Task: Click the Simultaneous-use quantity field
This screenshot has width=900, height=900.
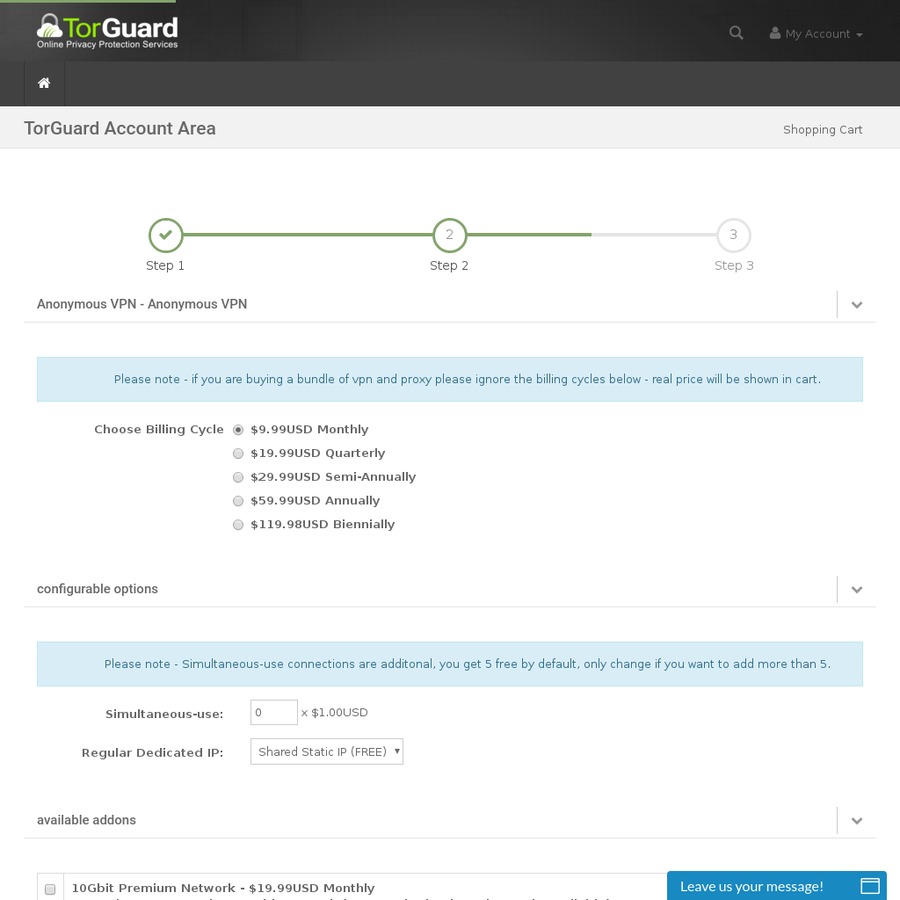Action: pyautogui.click(x=274, y=712)
